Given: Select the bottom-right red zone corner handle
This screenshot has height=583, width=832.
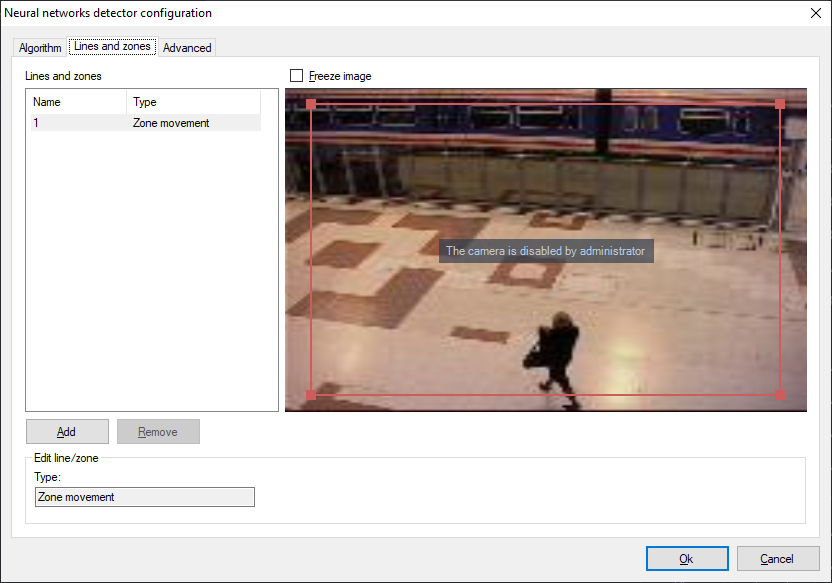Looking at the screenshot, I should 780,394.
